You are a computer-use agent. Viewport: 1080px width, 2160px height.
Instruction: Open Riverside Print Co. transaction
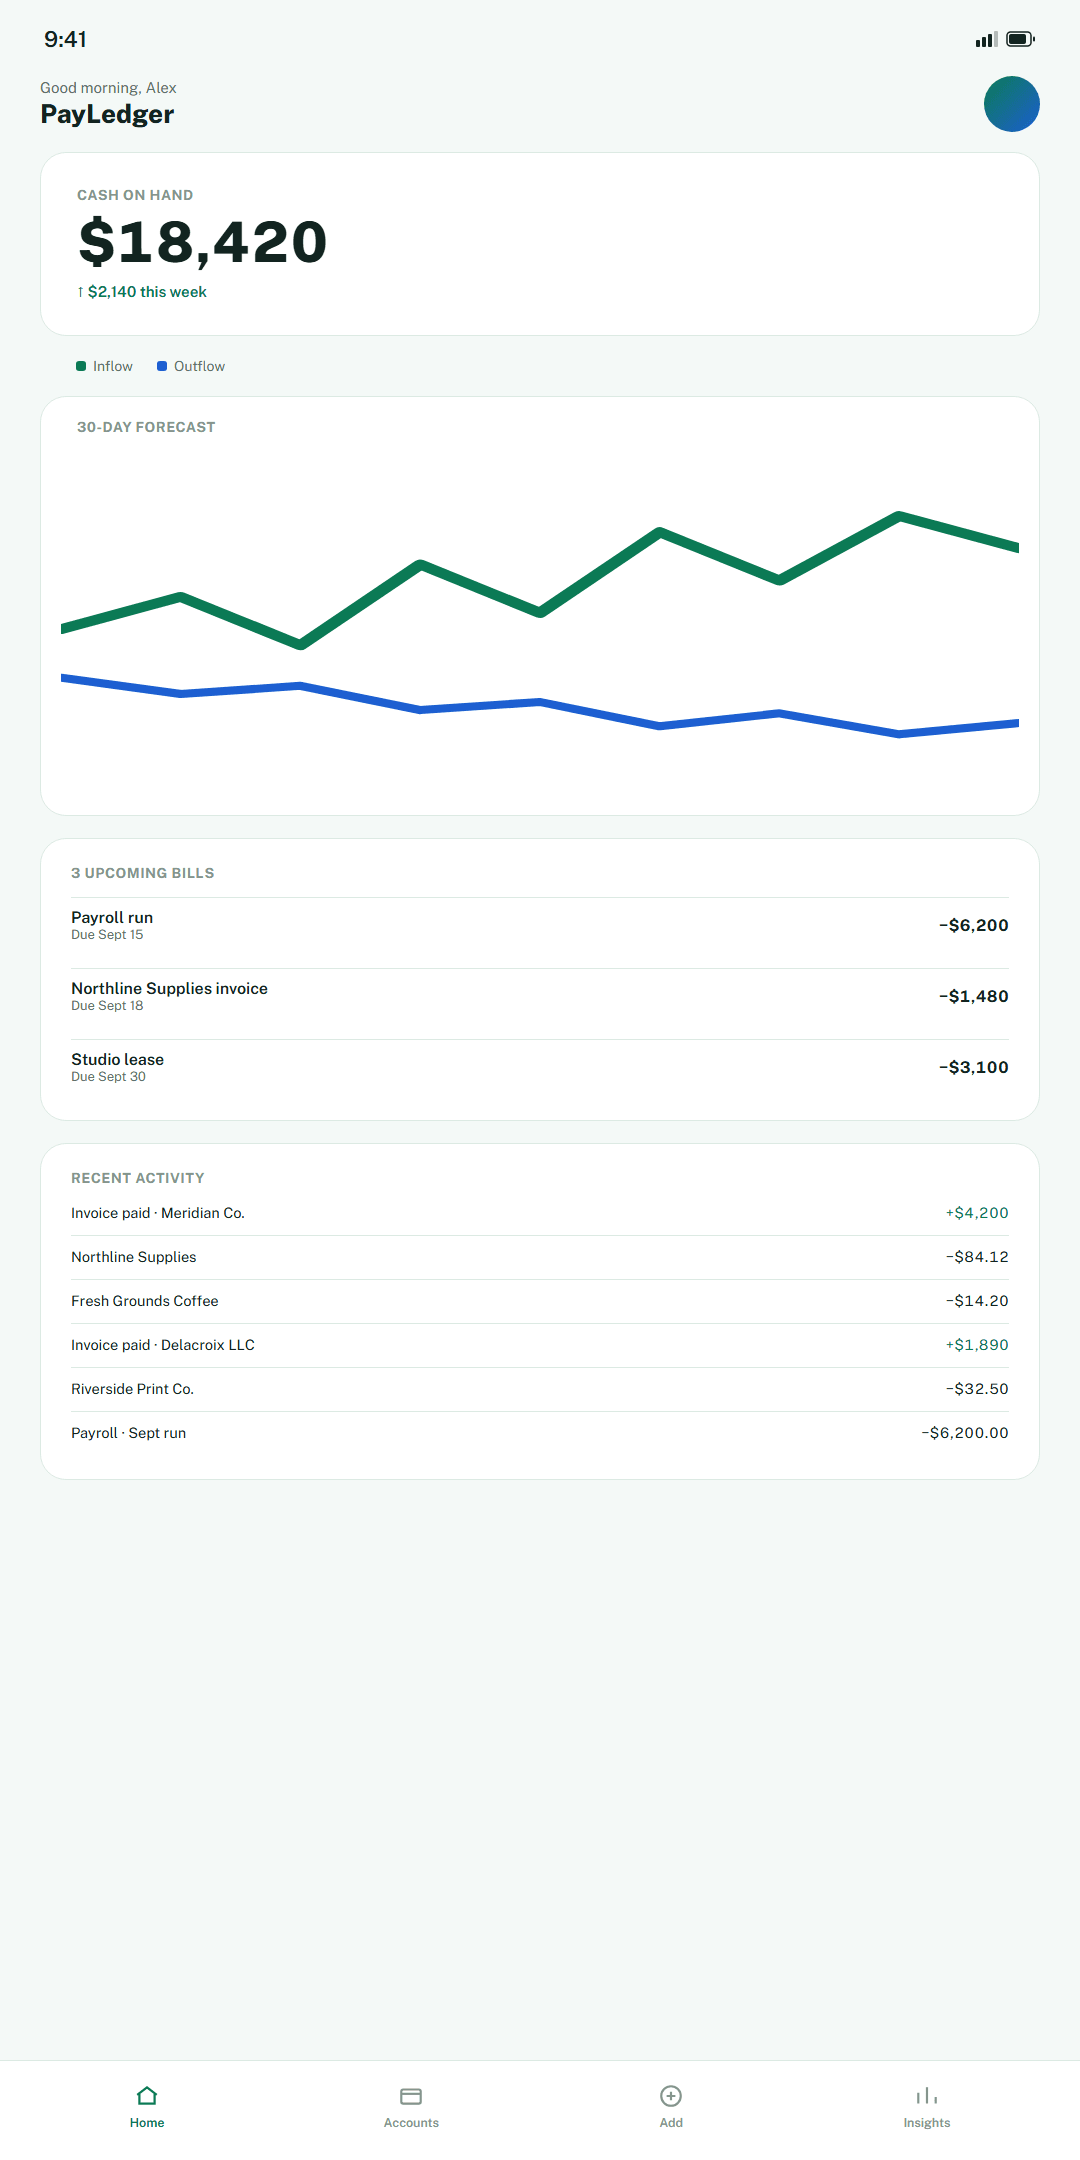(x=540, y=1389)
